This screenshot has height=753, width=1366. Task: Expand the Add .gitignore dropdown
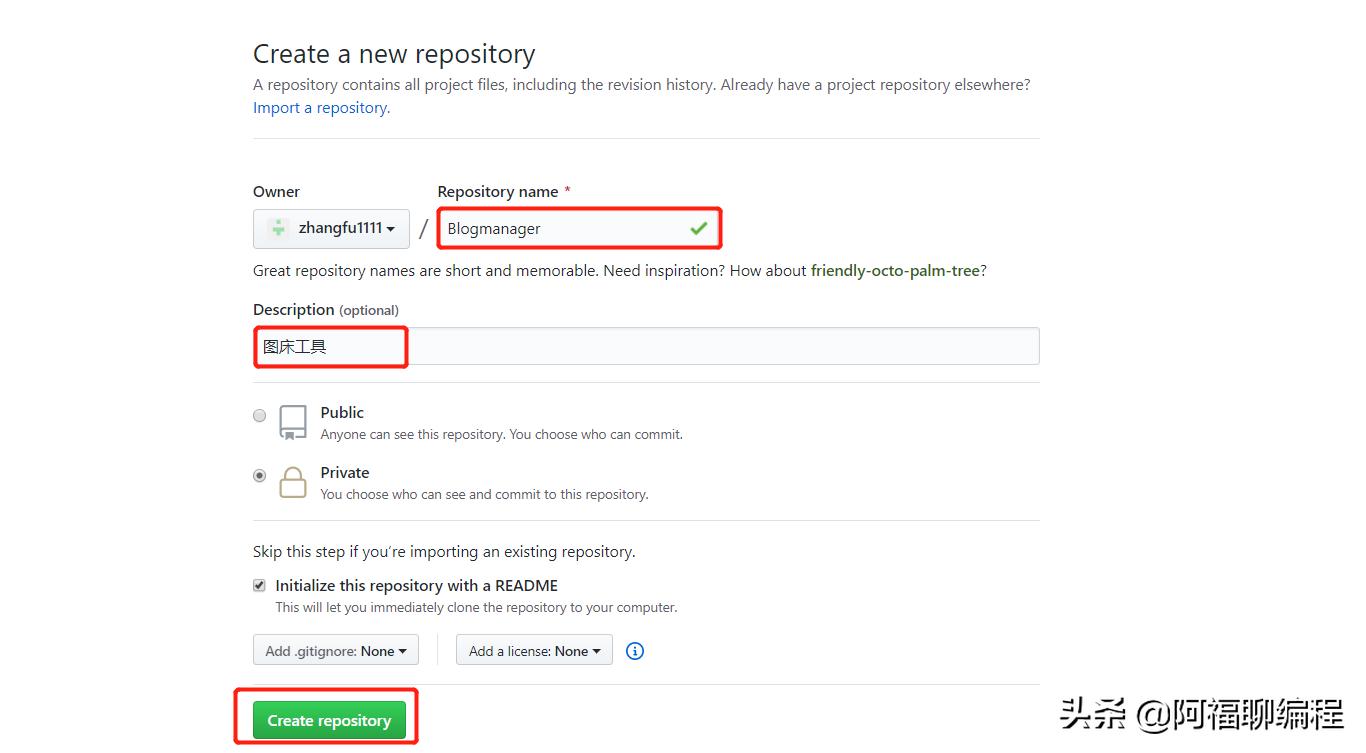click(335, 651)
